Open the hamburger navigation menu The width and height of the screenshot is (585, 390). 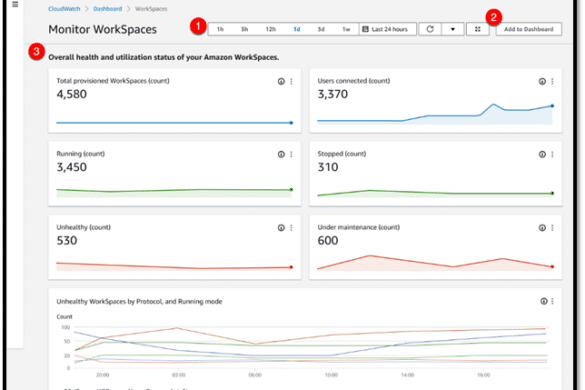pyautogui.click(x=15, y=4)
